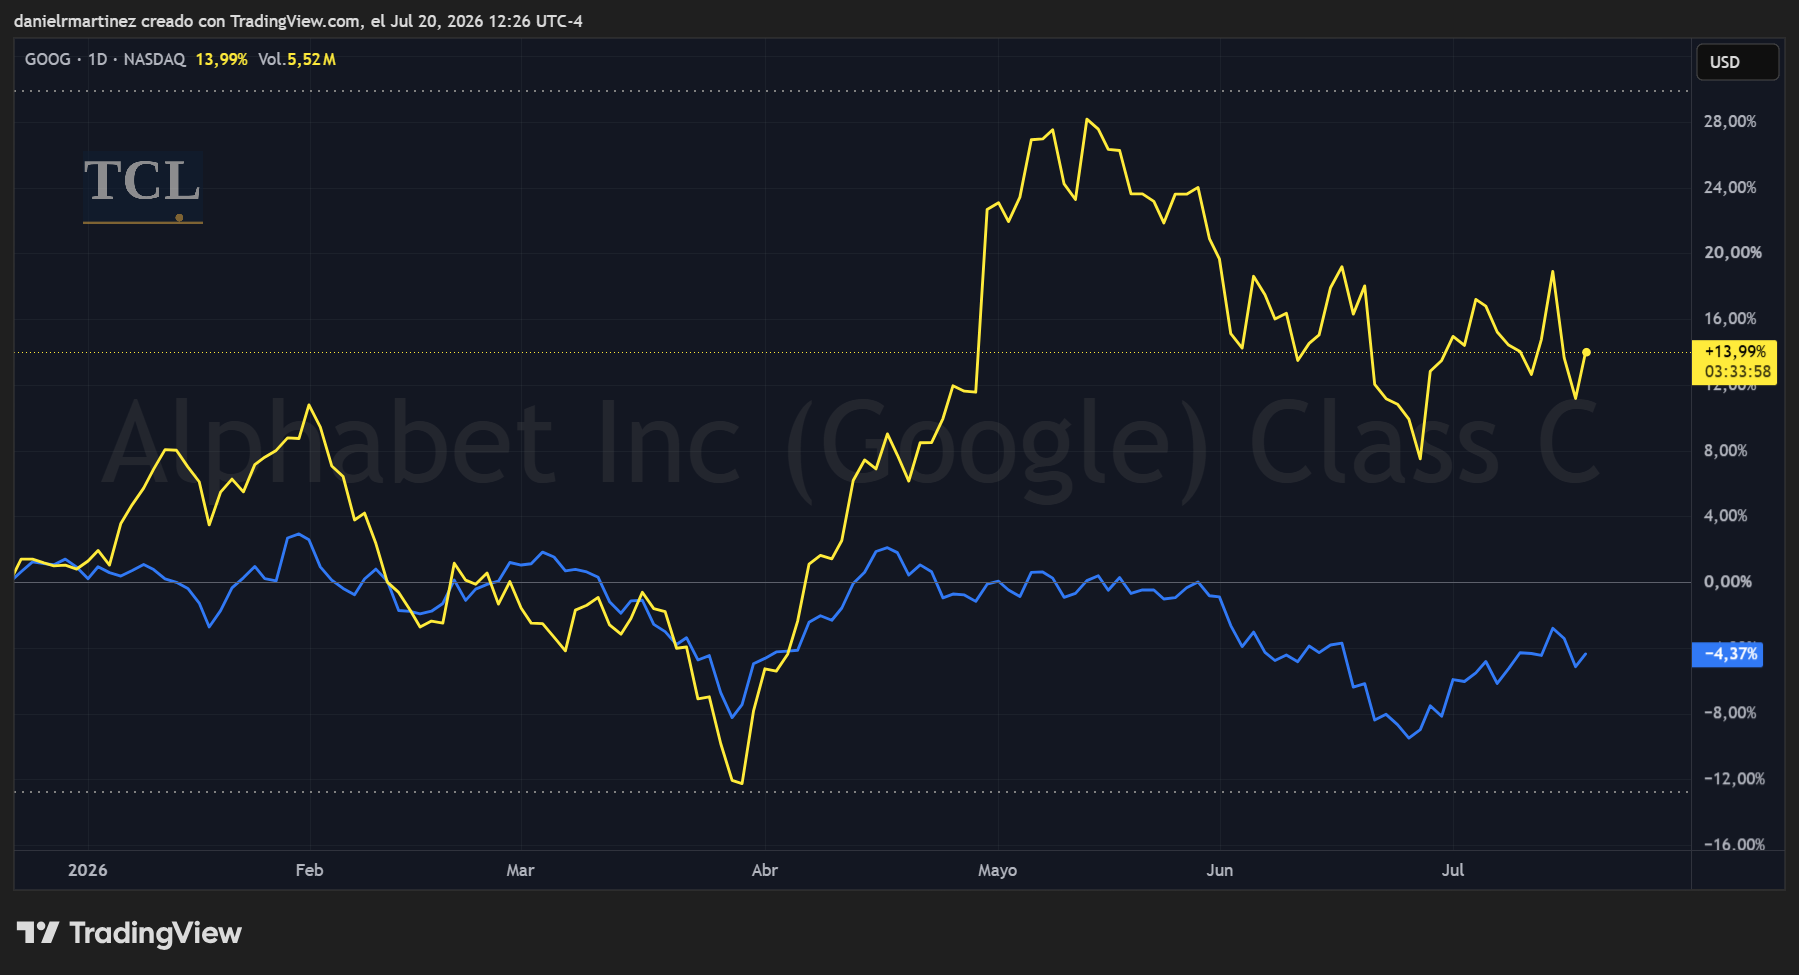Click the GOOG symbol label

47,59
